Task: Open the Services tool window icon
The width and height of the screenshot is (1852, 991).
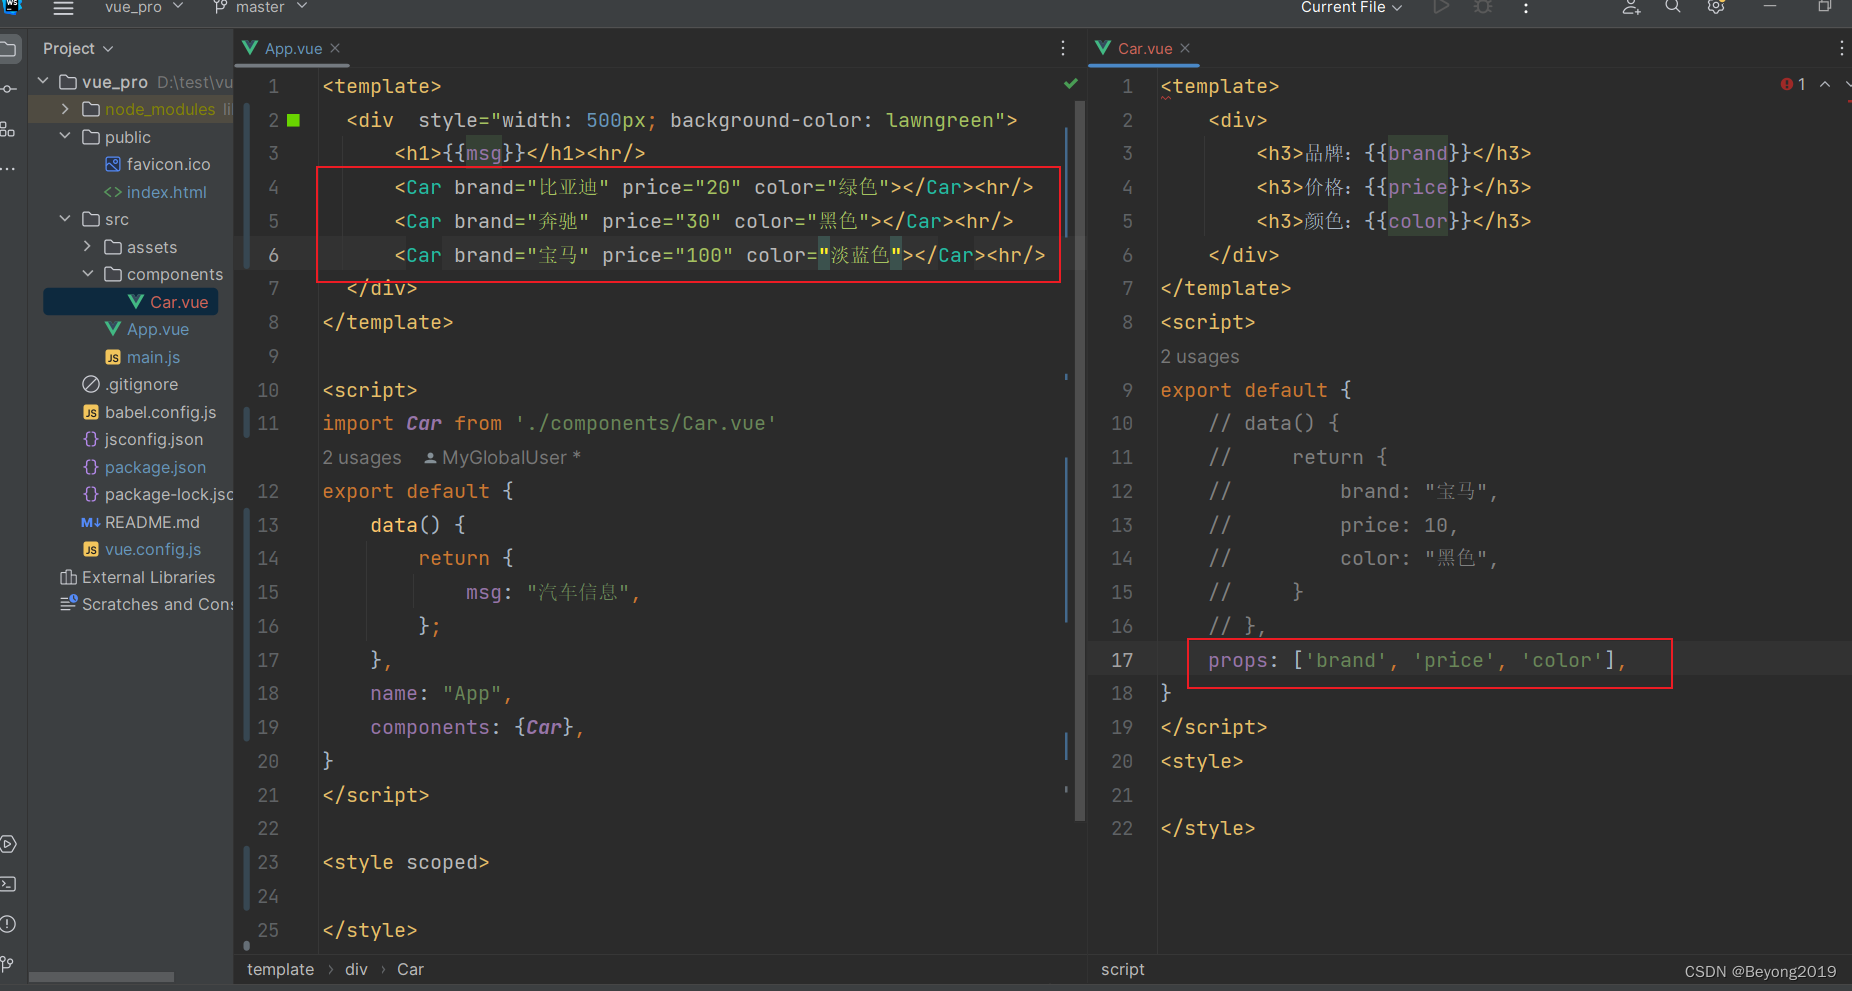Action: point(8,844)
